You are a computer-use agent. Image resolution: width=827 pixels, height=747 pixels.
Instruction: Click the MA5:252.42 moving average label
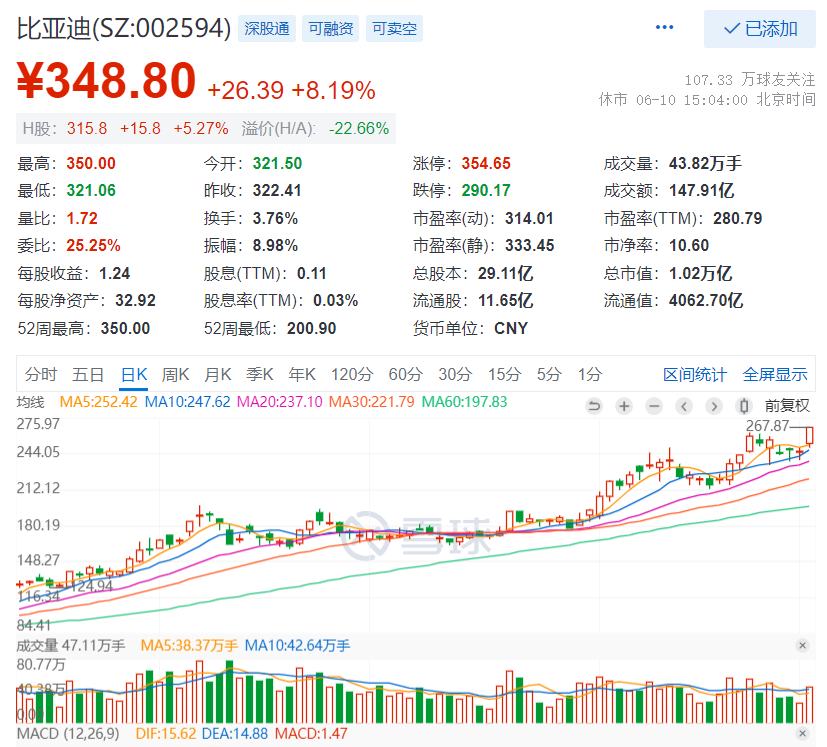pos(99,402)
